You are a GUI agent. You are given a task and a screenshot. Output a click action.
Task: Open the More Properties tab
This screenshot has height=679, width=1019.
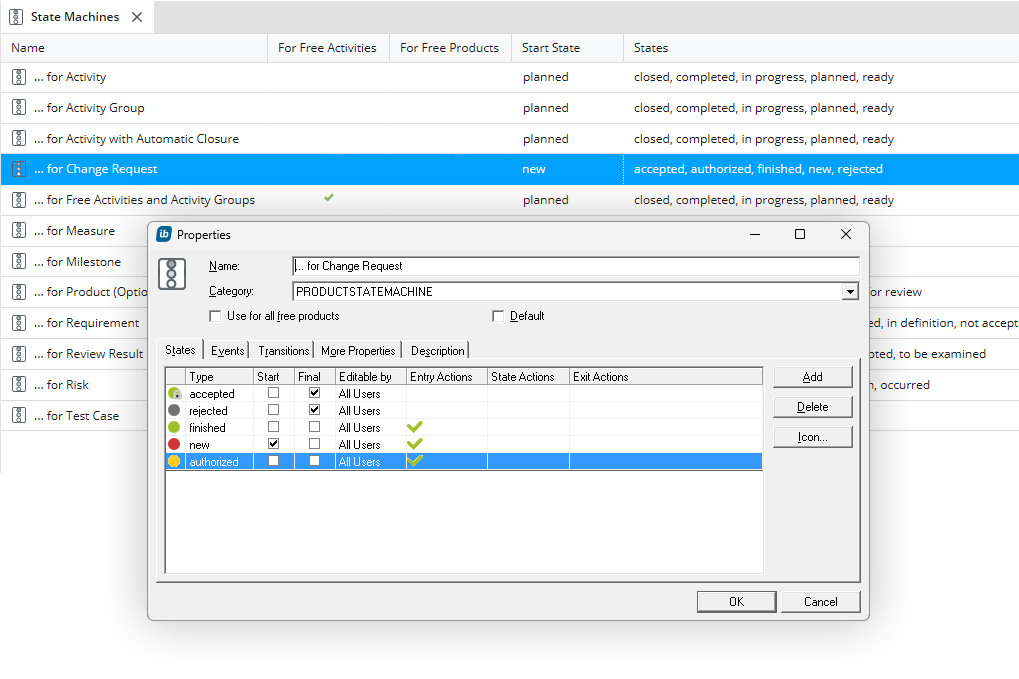click(358, 351)
